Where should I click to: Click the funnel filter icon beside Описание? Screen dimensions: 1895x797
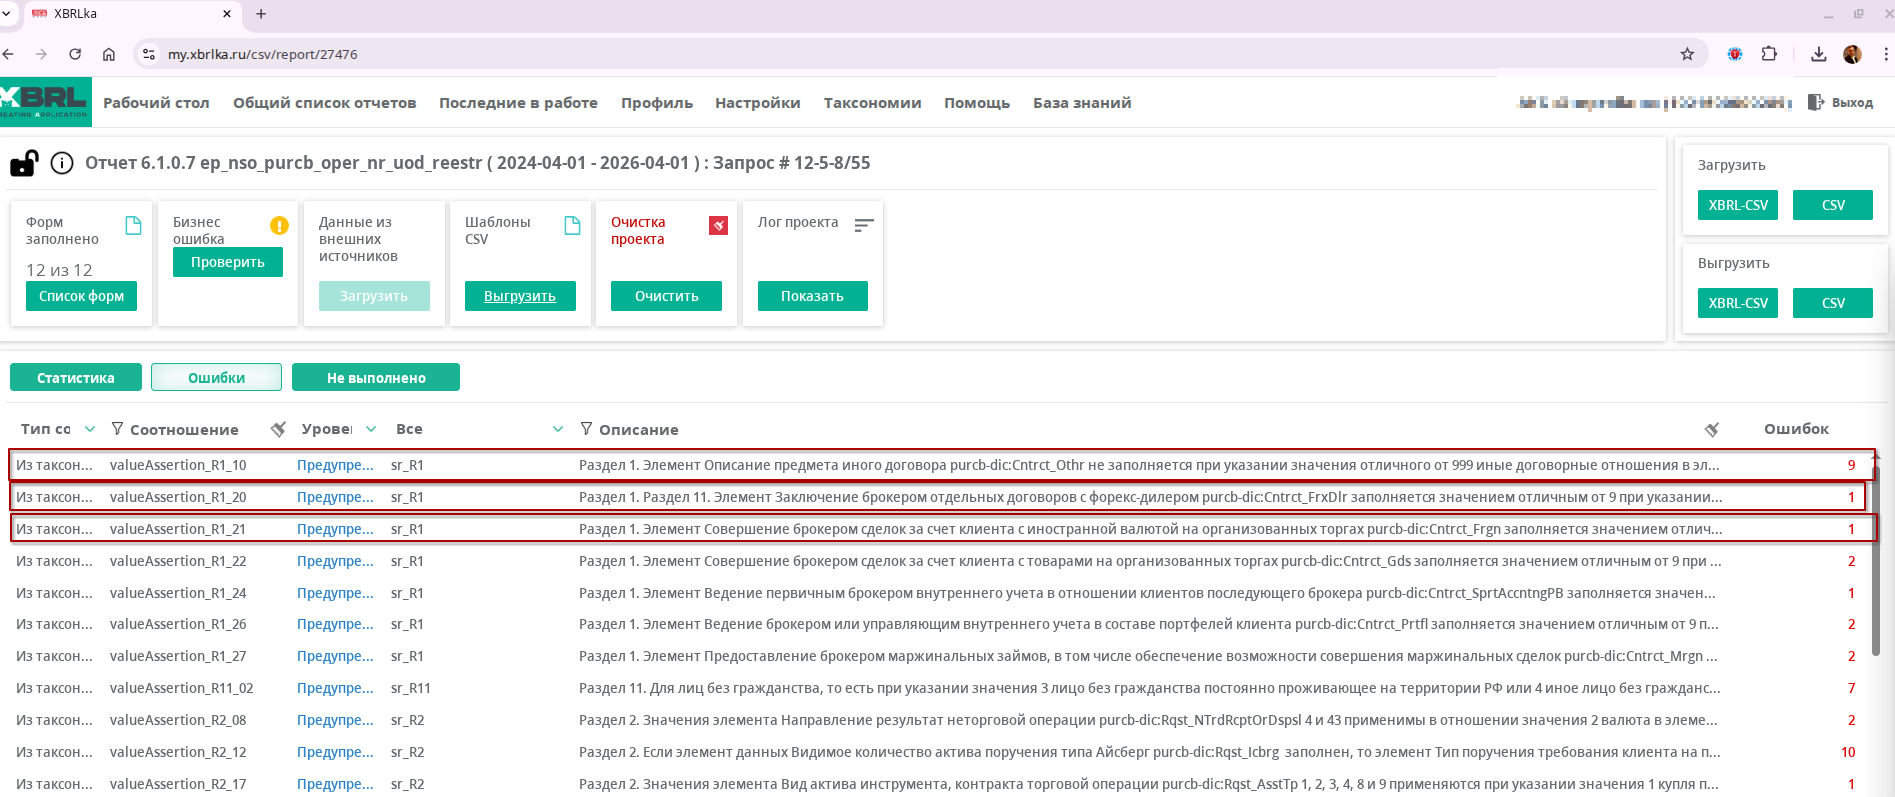click(x=586, y=429)
